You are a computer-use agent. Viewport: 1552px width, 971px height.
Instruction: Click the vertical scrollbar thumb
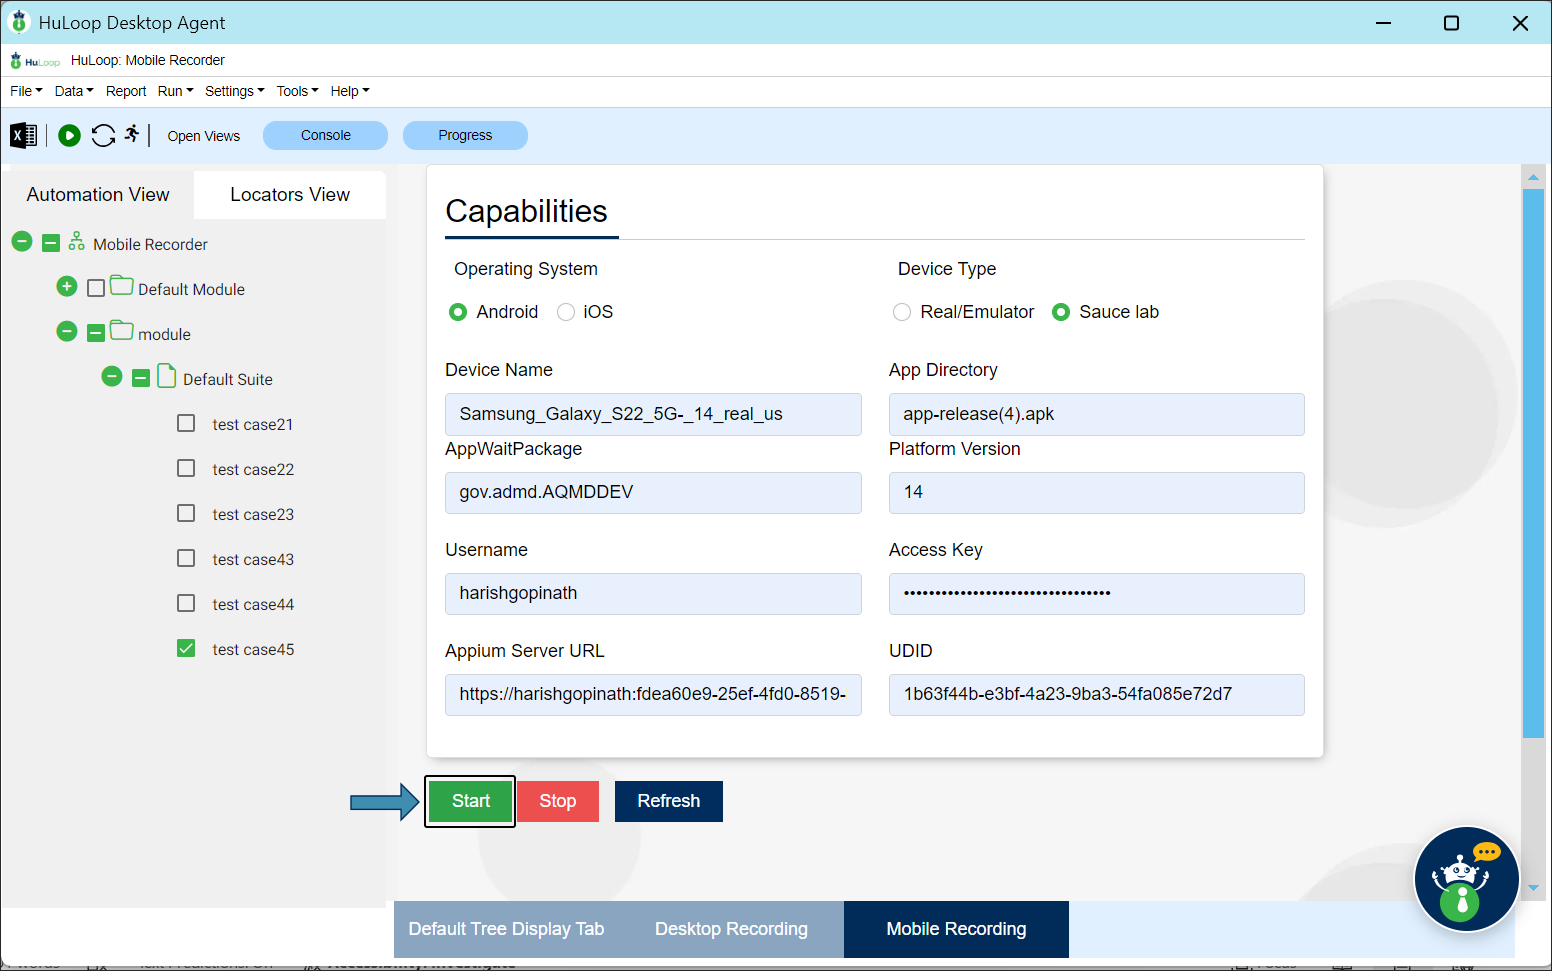pos(1533,463)
